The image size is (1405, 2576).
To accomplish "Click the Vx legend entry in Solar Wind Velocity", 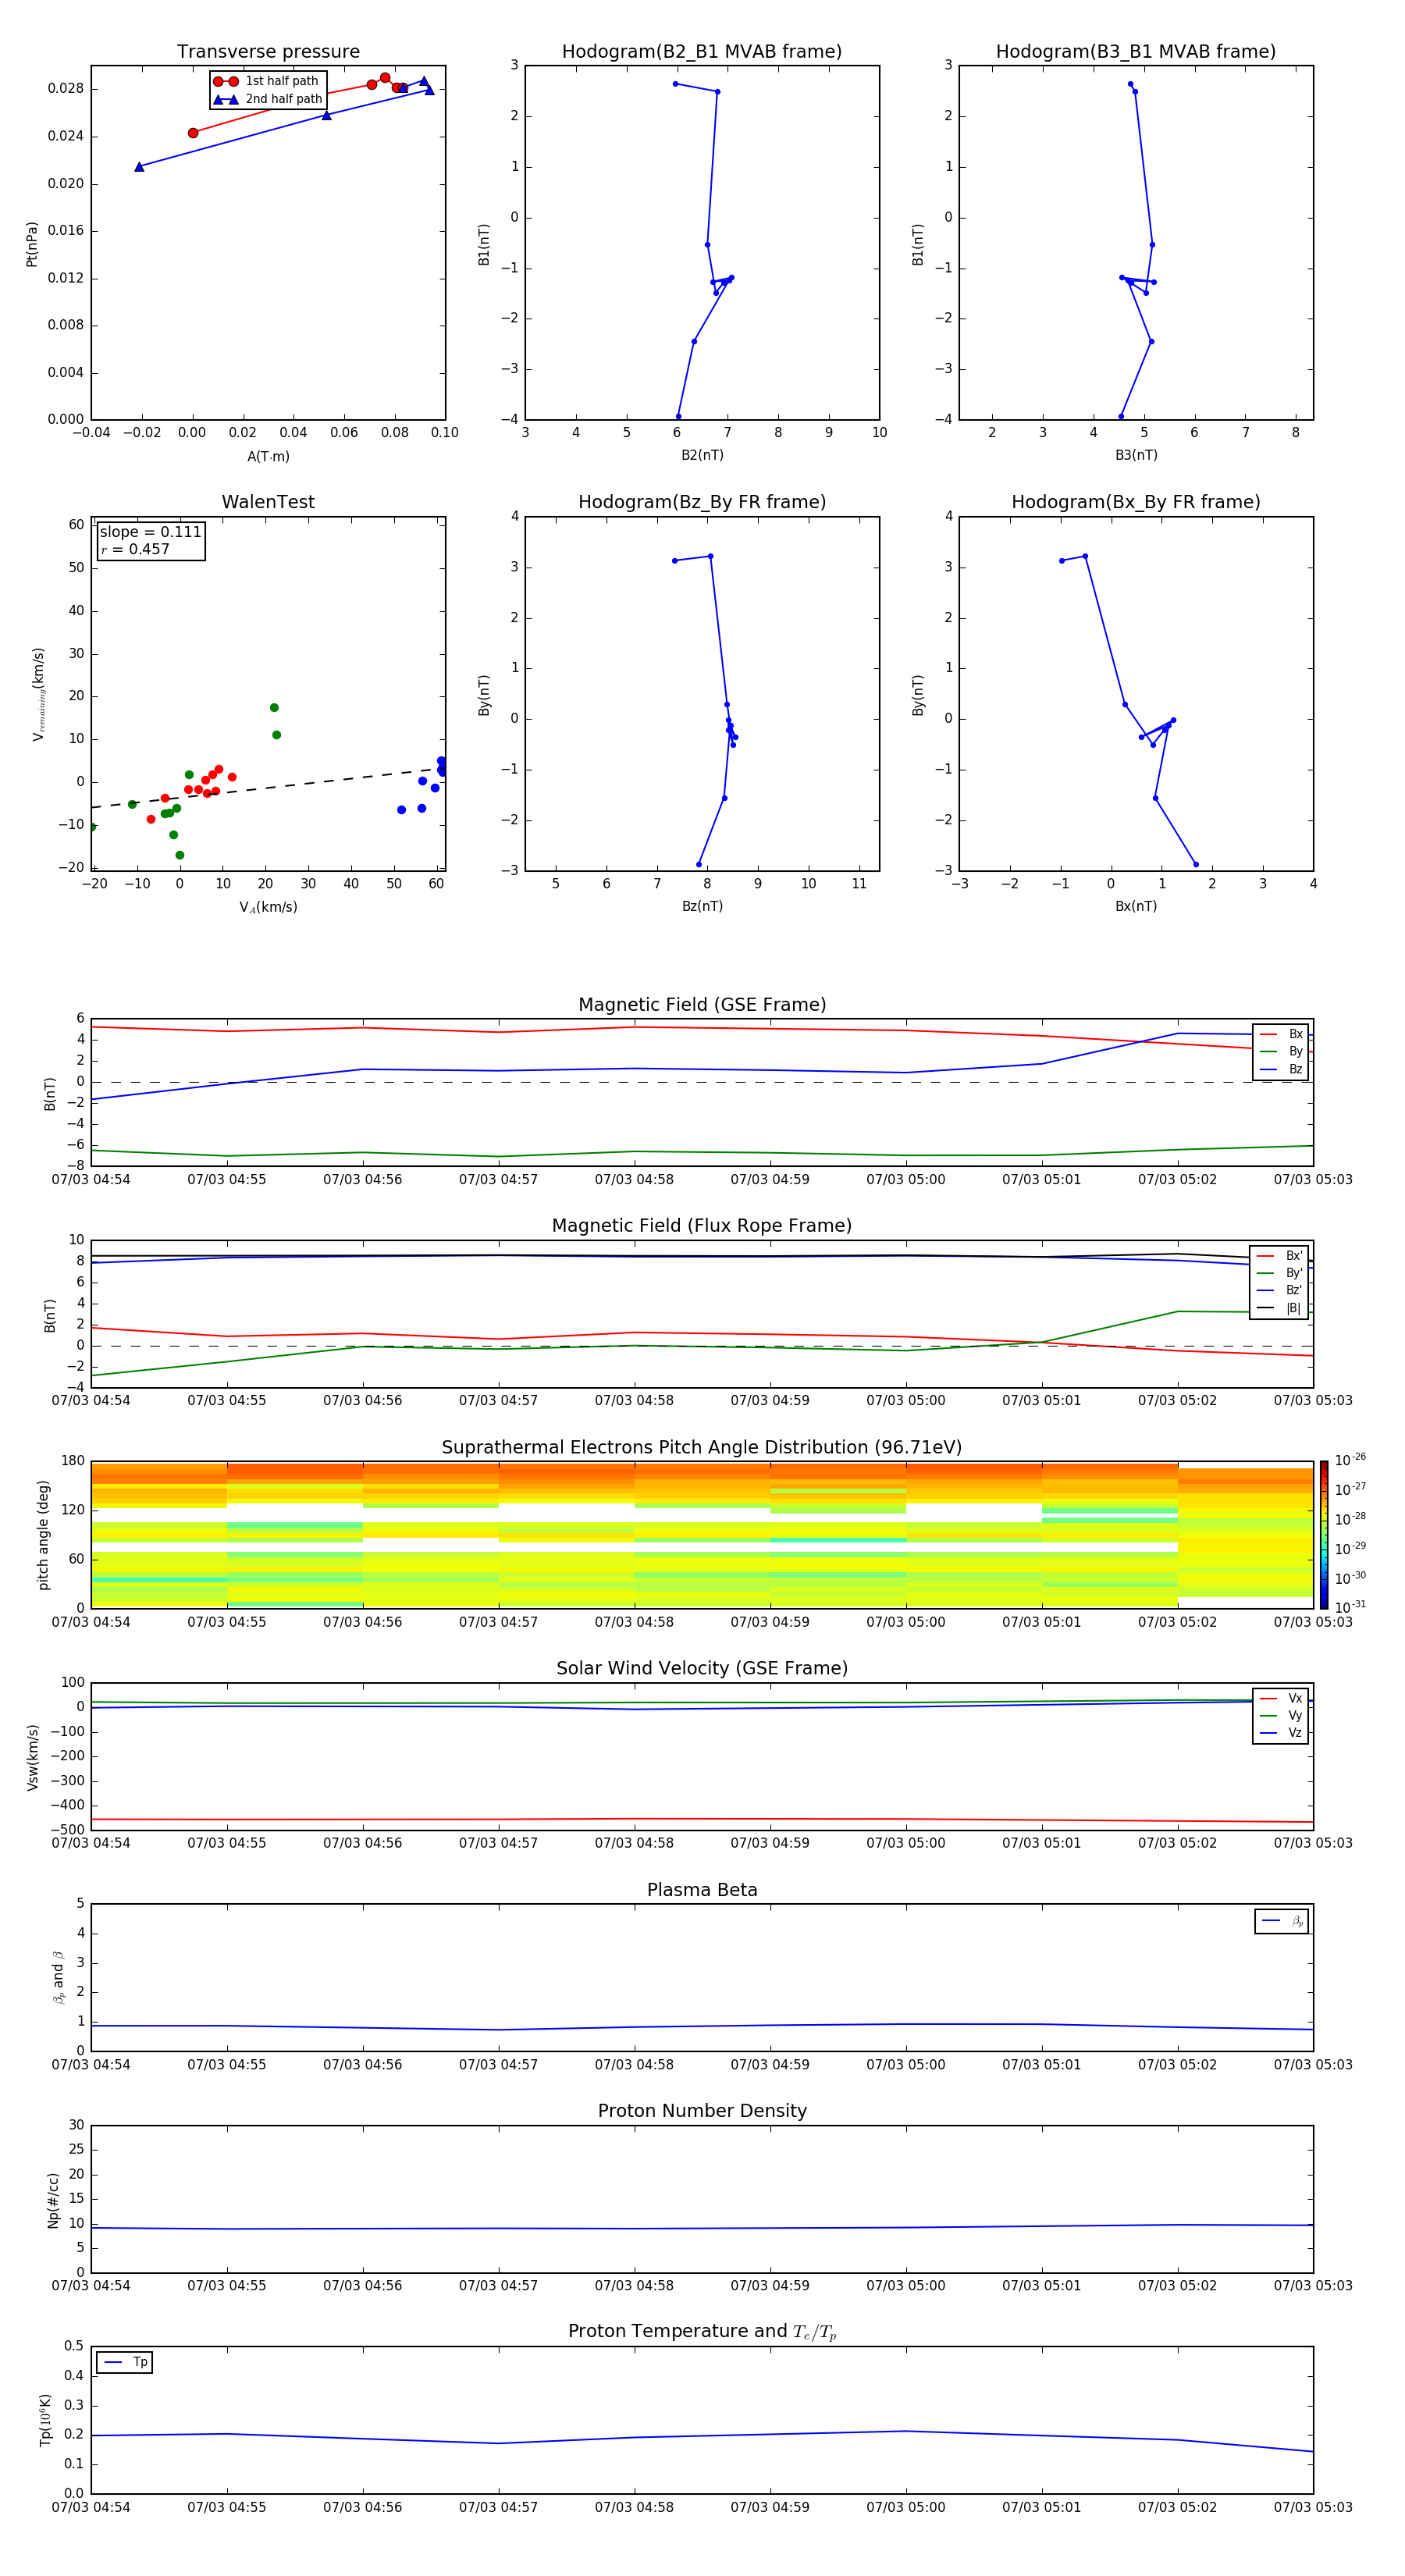I will pos(1281,1698).
